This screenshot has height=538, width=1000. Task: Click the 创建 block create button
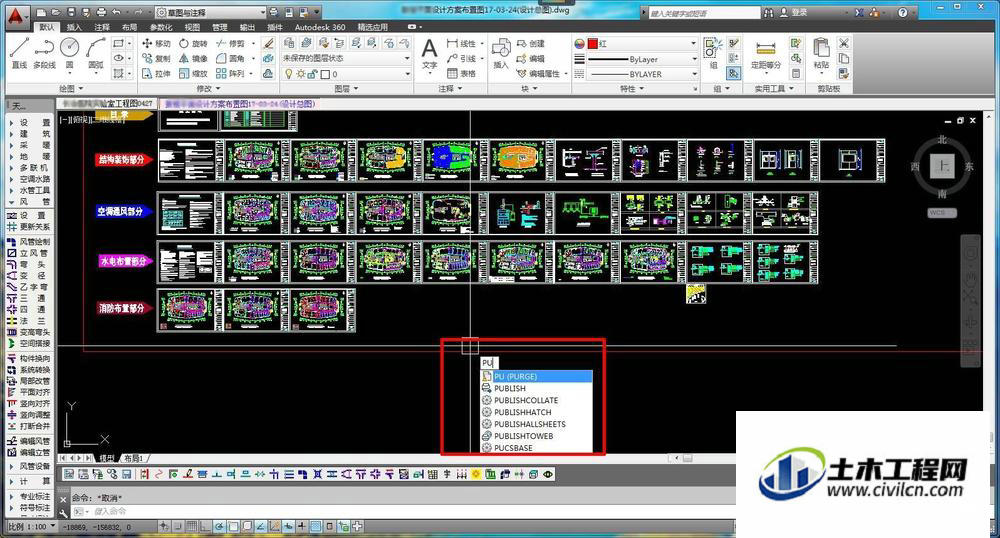coord(531,43)
